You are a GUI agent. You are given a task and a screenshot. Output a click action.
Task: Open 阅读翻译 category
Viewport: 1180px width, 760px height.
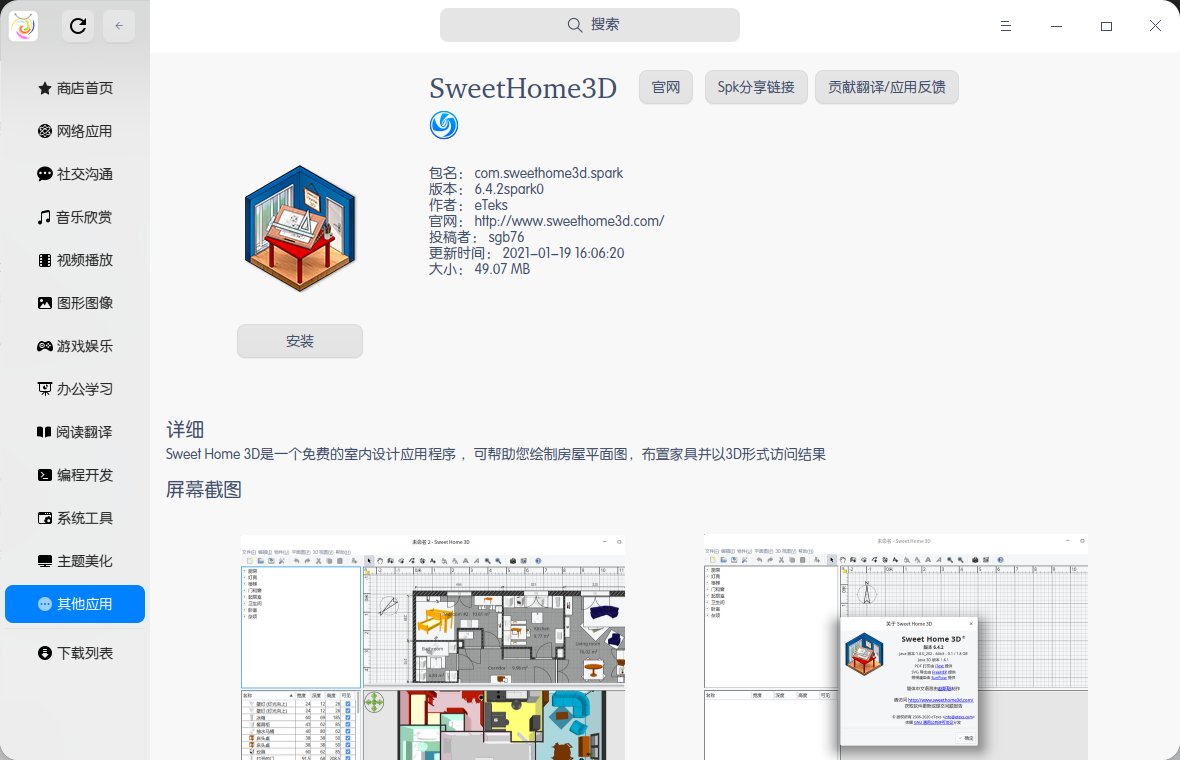[x=75, y=432]
